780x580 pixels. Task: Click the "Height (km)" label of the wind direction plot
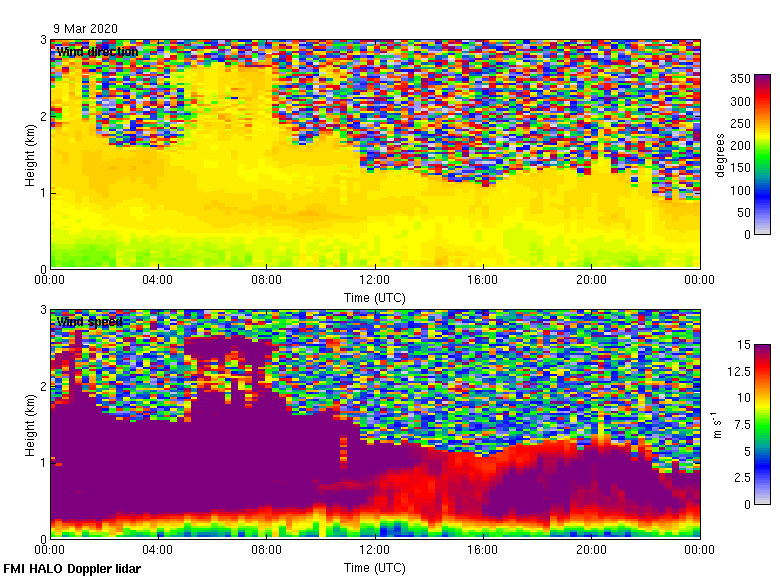(x=31, y=155)
